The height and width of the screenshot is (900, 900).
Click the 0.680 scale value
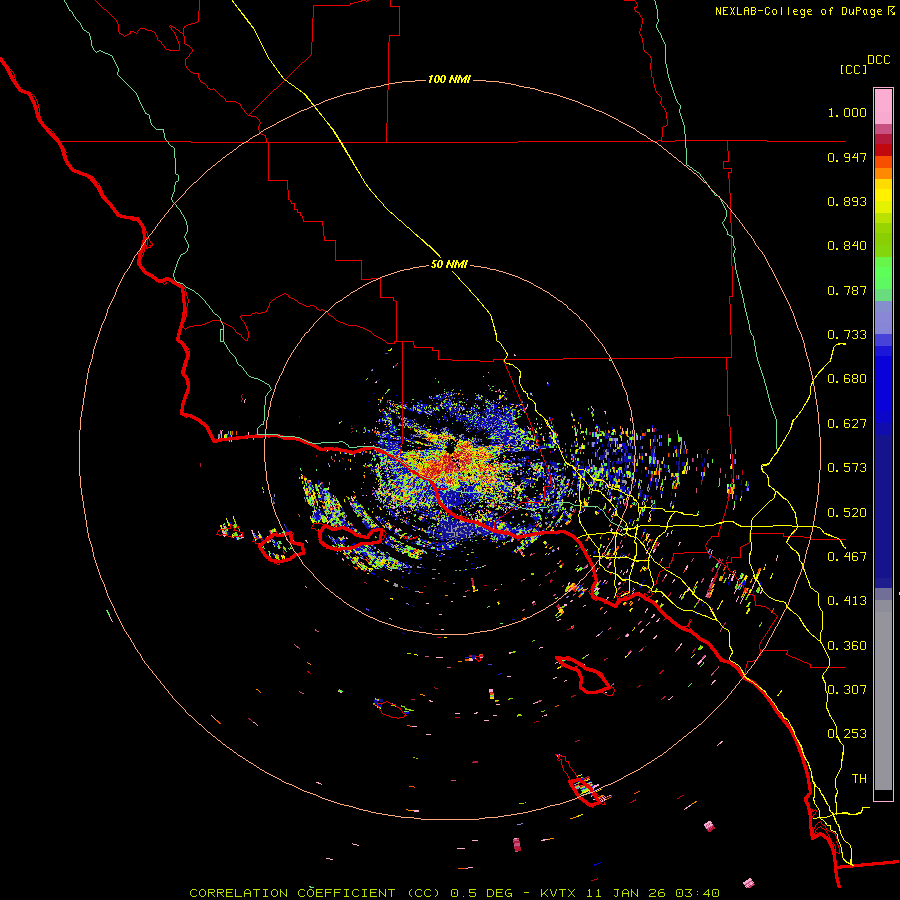pyautogui.click(x=847, y=379)
